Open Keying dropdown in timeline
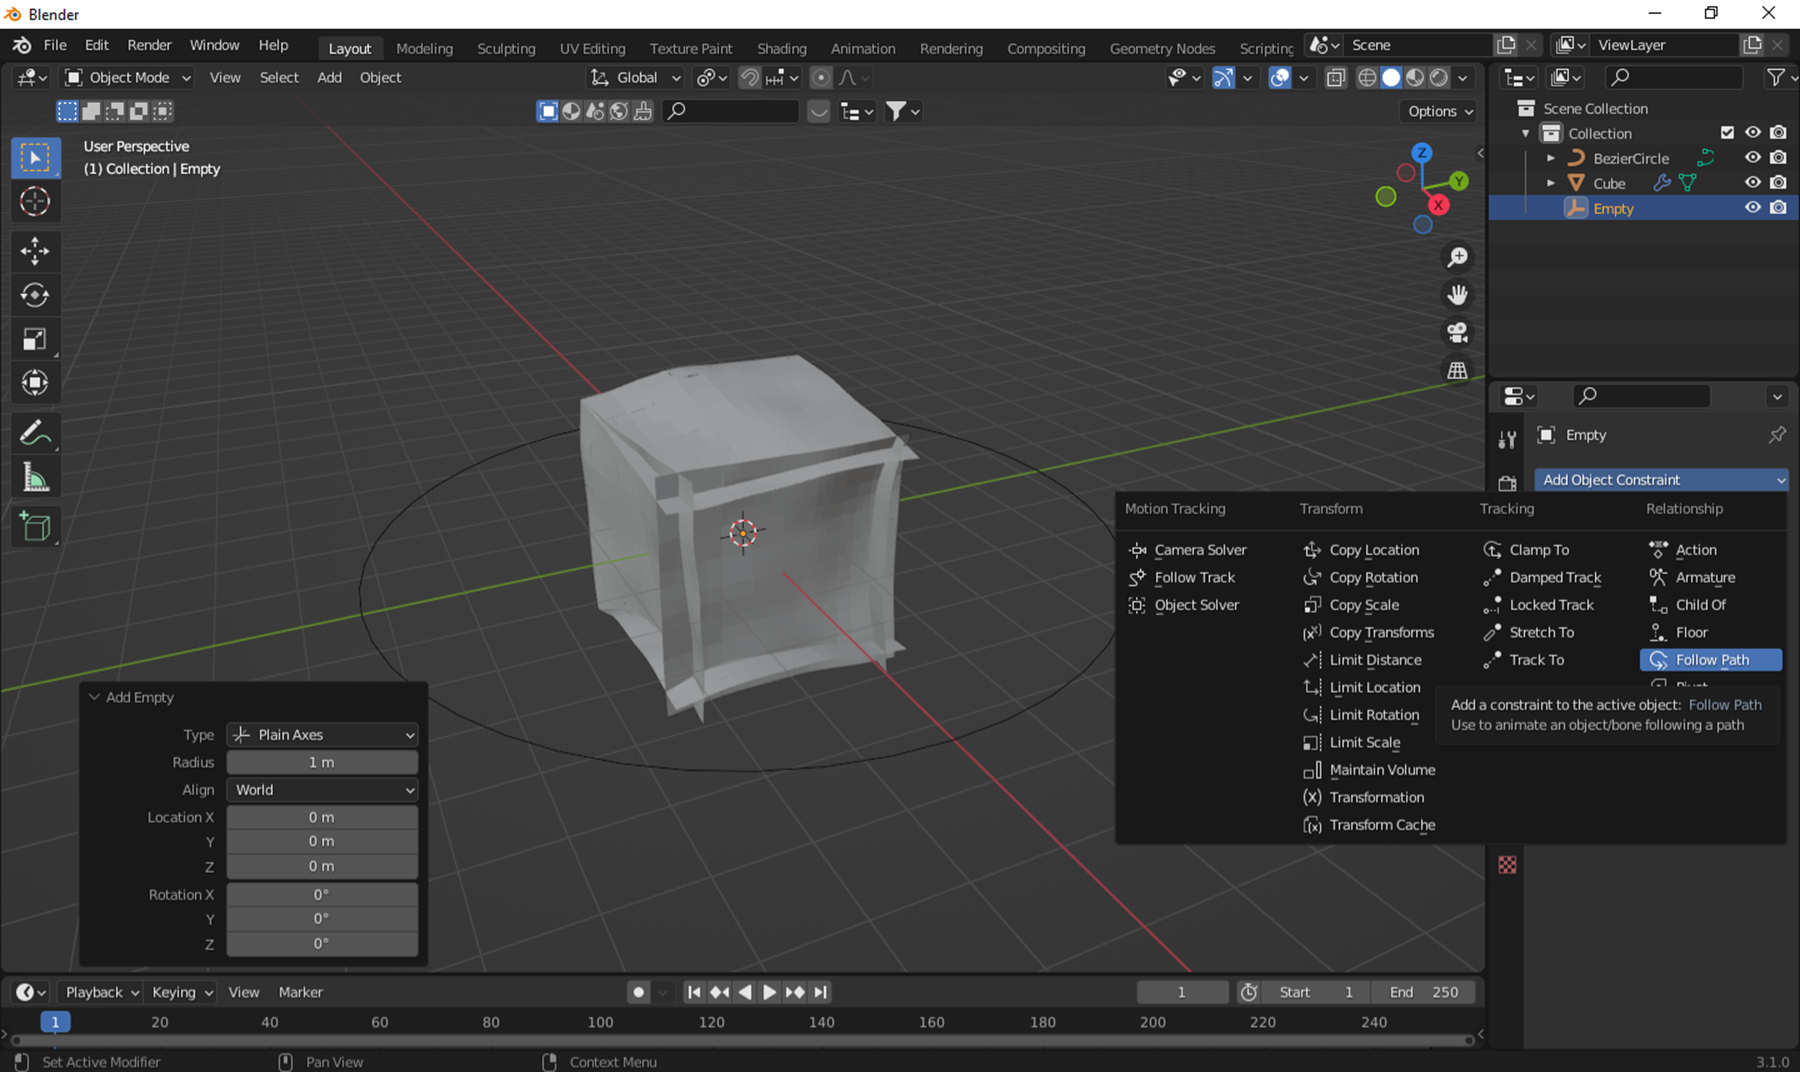The height and width of the screenshot is (1072, 1800). pyautogui.click(x=182, y=992)
